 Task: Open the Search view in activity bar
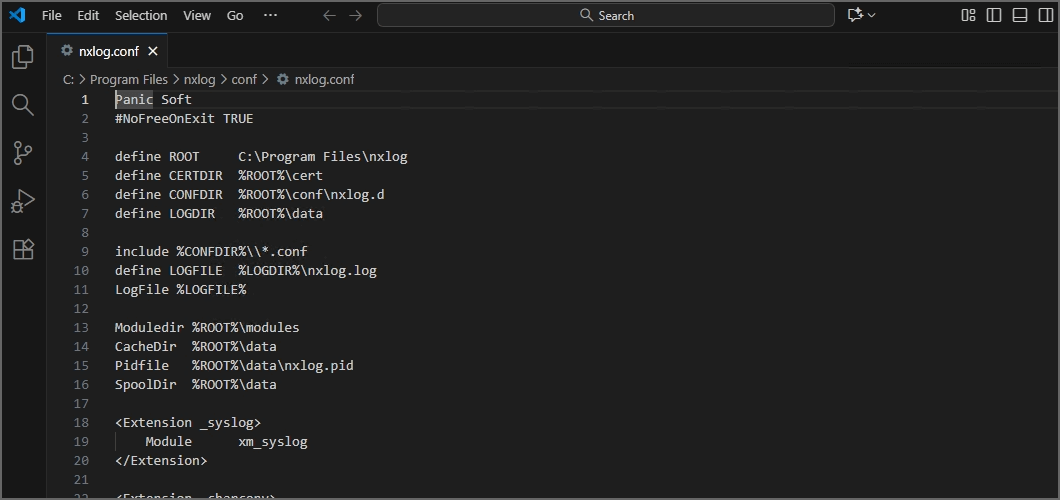pyautogui.click(x=22, y=105)
